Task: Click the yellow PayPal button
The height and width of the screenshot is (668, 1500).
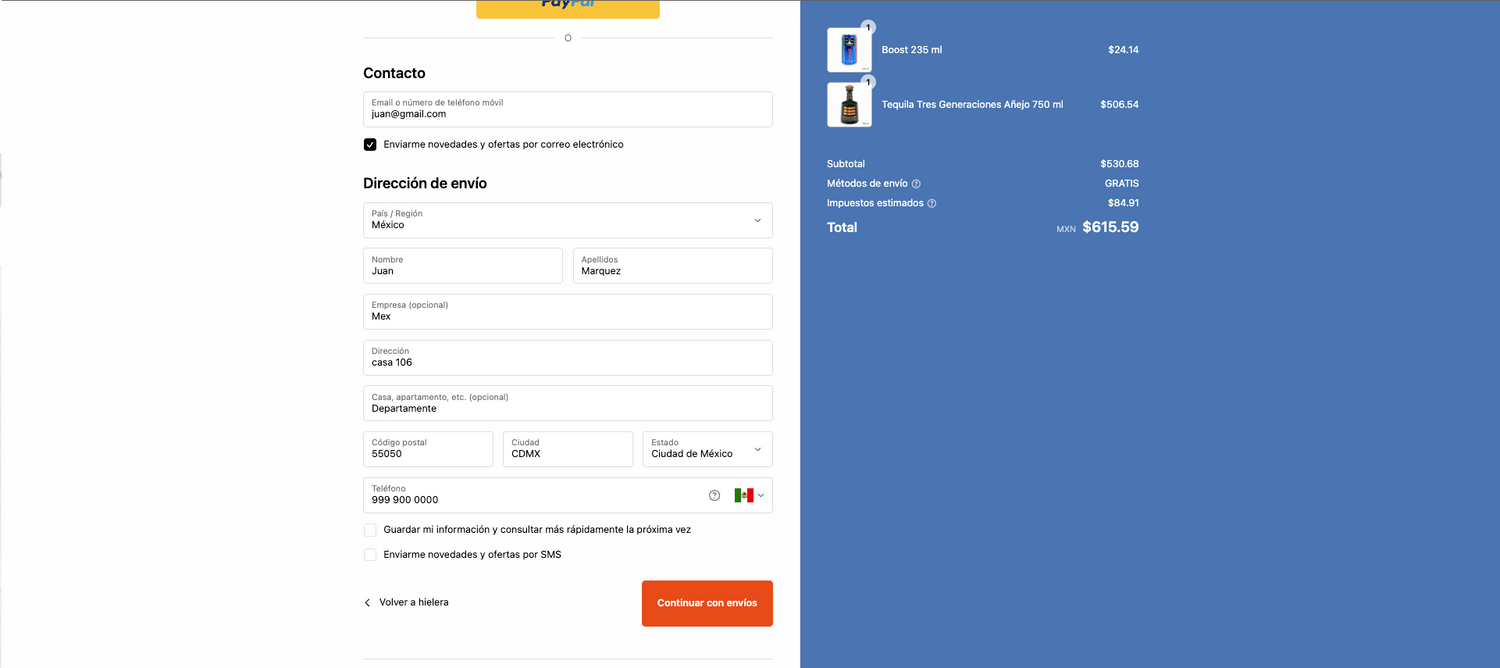Action: pos(567,8)
